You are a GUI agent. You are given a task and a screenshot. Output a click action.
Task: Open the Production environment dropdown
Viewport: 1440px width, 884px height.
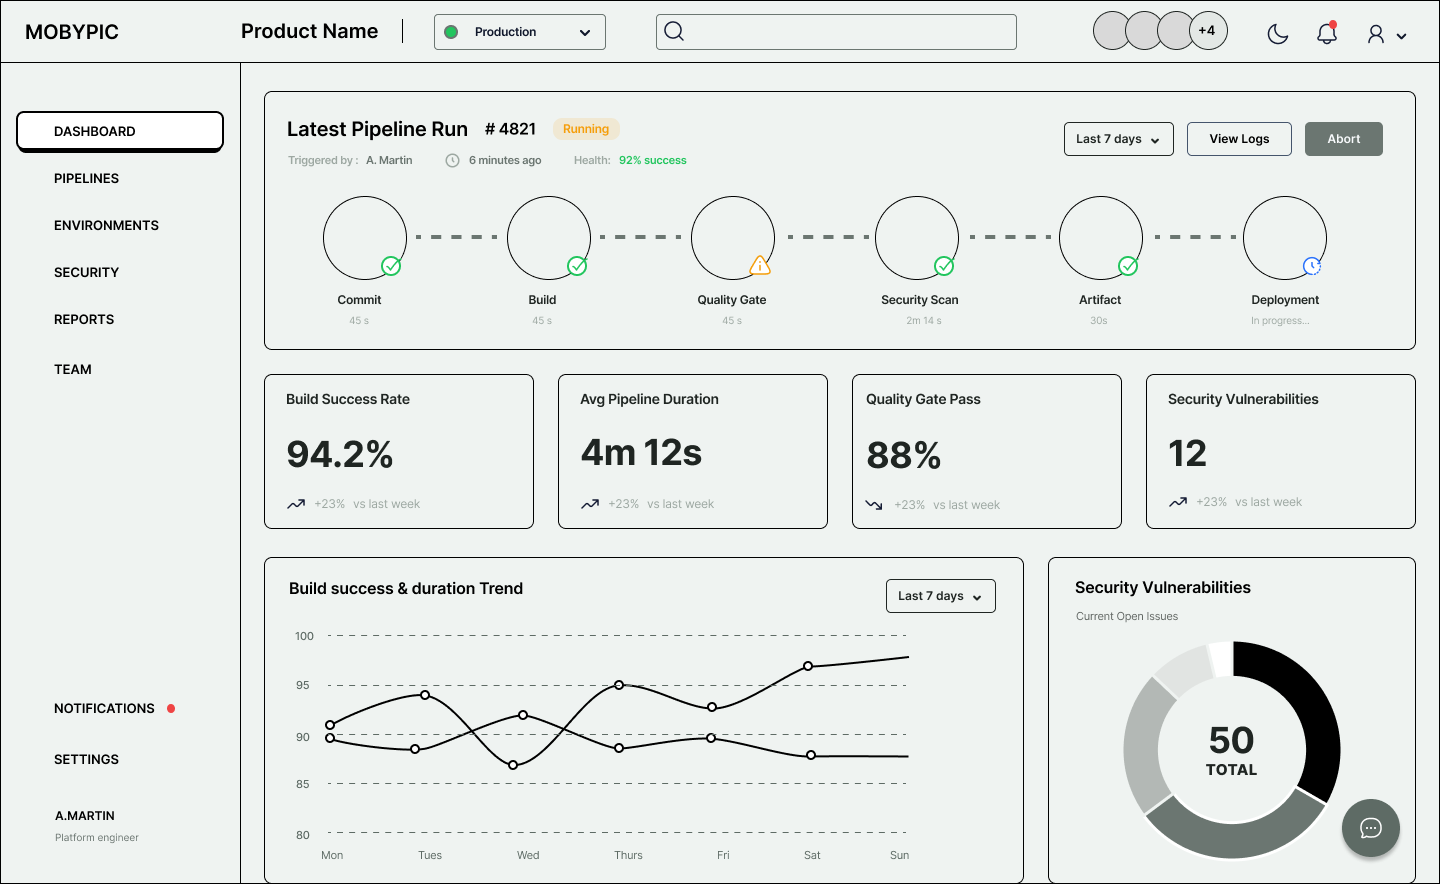pos(520,32)
